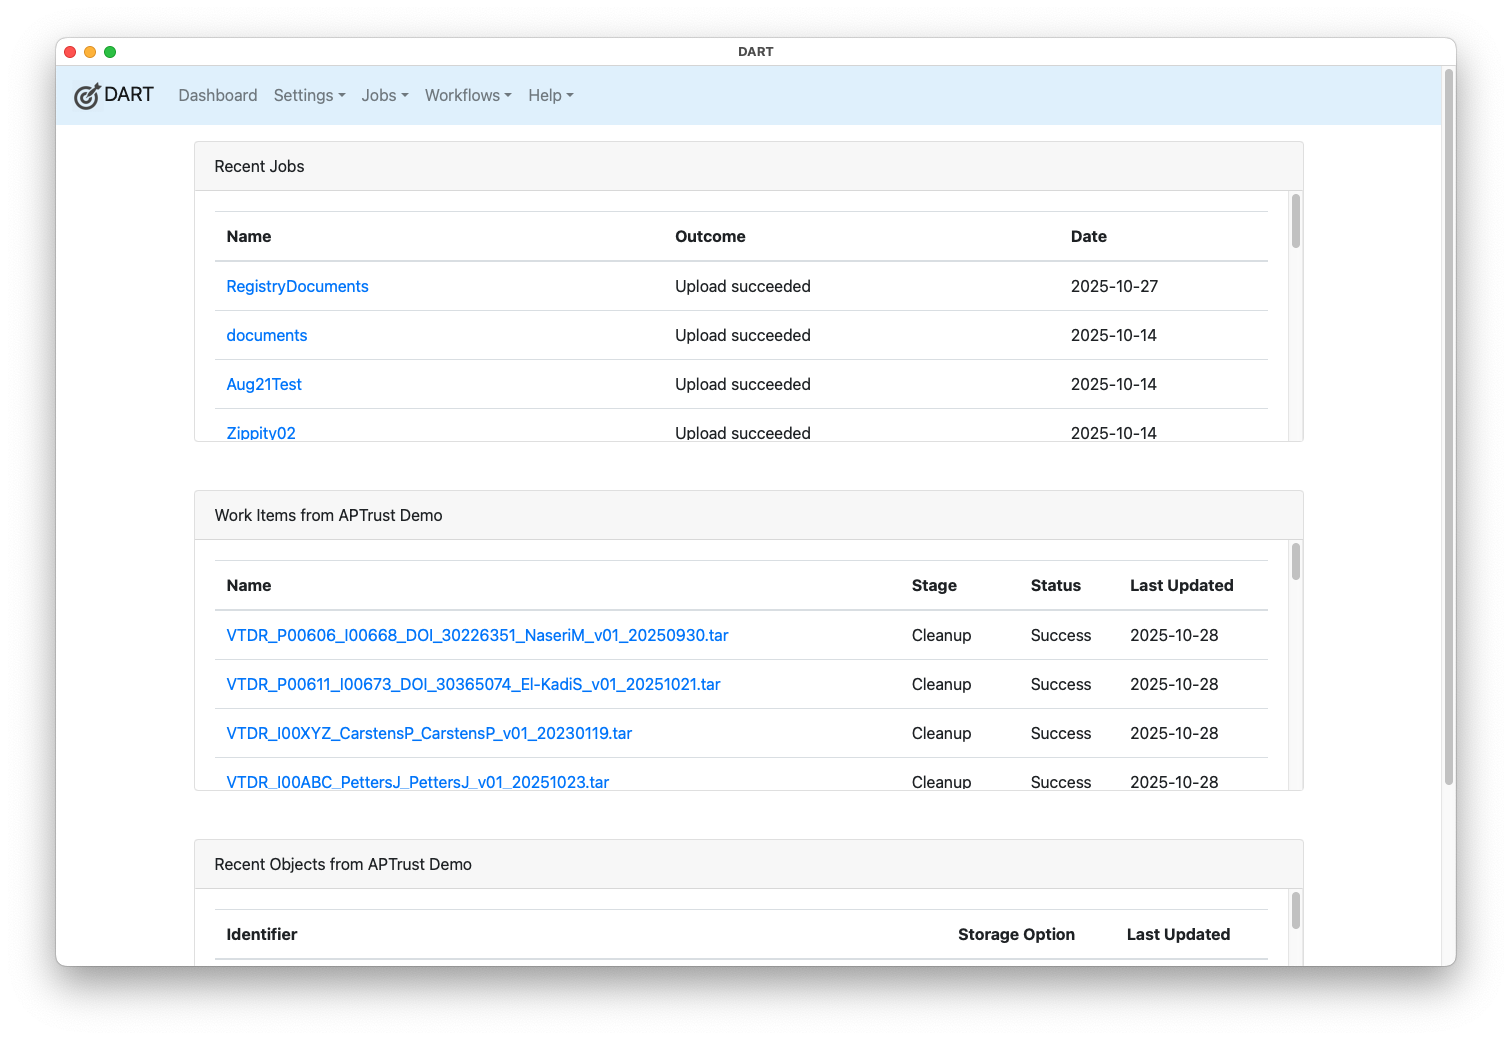1512x1040 pixels.
Task: Click the Success status for NaseriM tar
Action: (1061, 635)
